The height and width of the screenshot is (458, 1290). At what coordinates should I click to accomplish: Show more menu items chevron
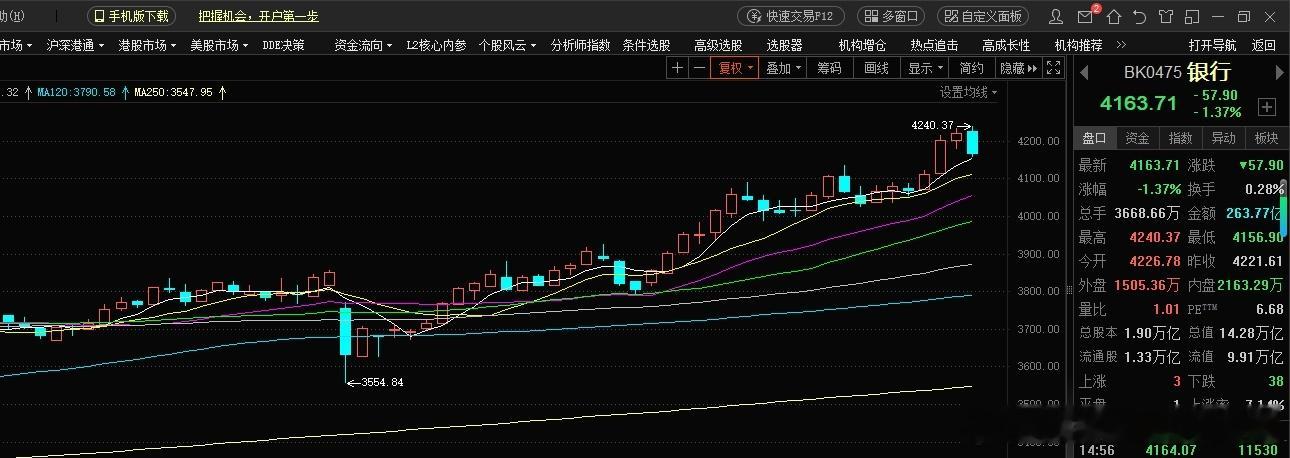(x=1121, y=45)
